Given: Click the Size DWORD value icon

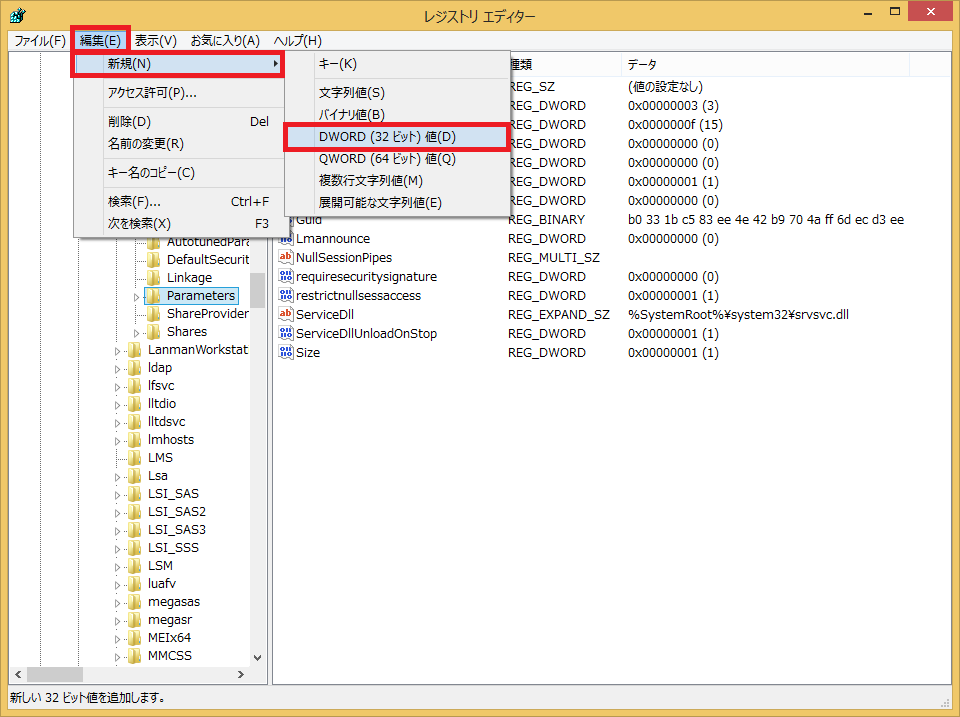Looking at the screenshot, I should [285, 353].
